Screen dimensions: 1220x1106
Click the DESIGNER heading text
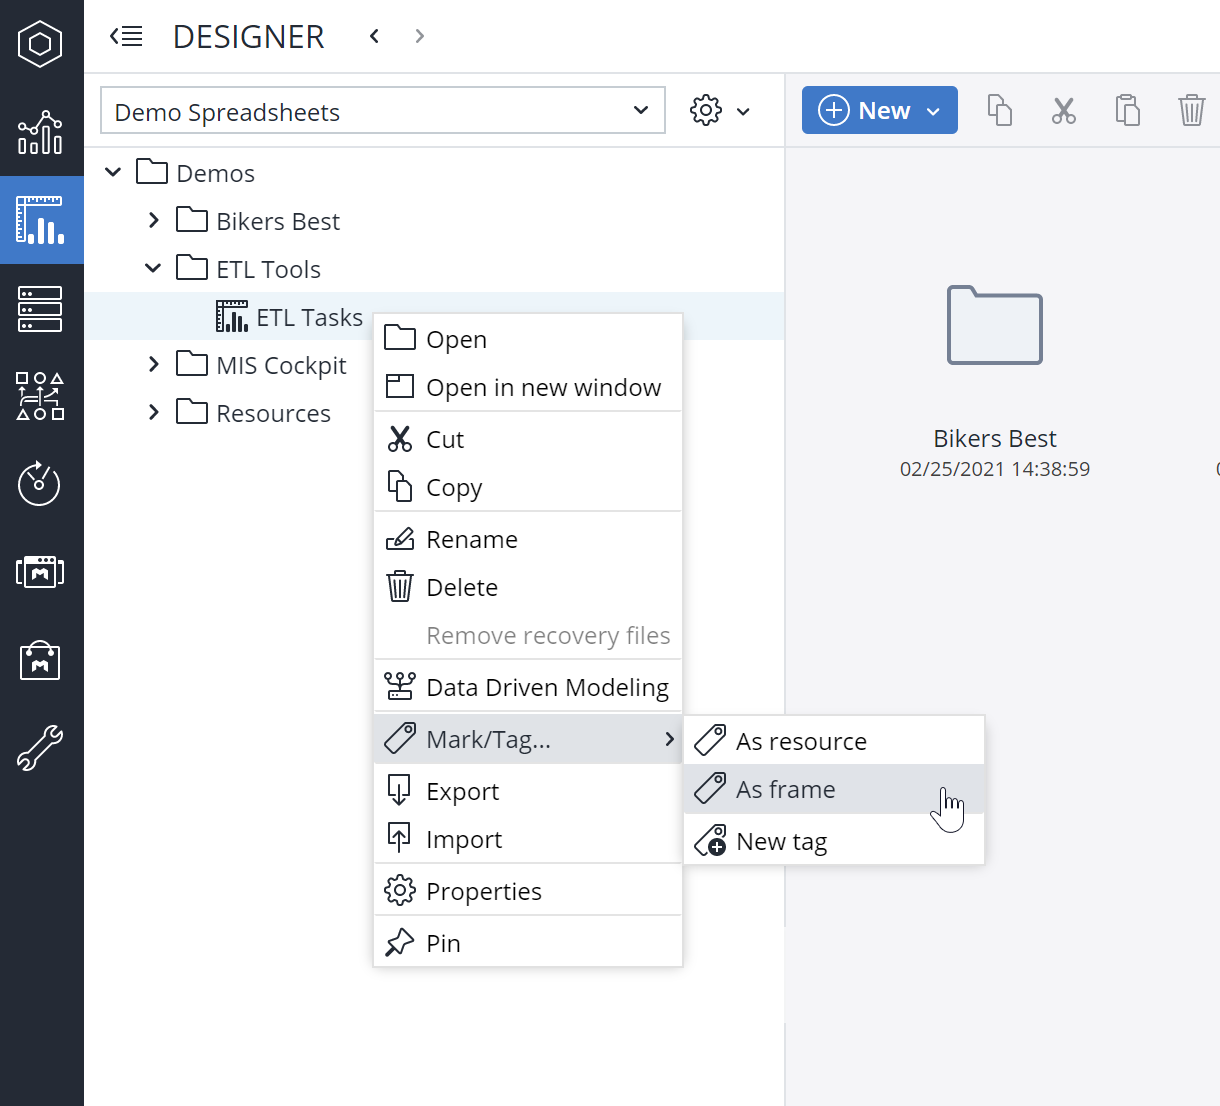[x=248, y=37]
